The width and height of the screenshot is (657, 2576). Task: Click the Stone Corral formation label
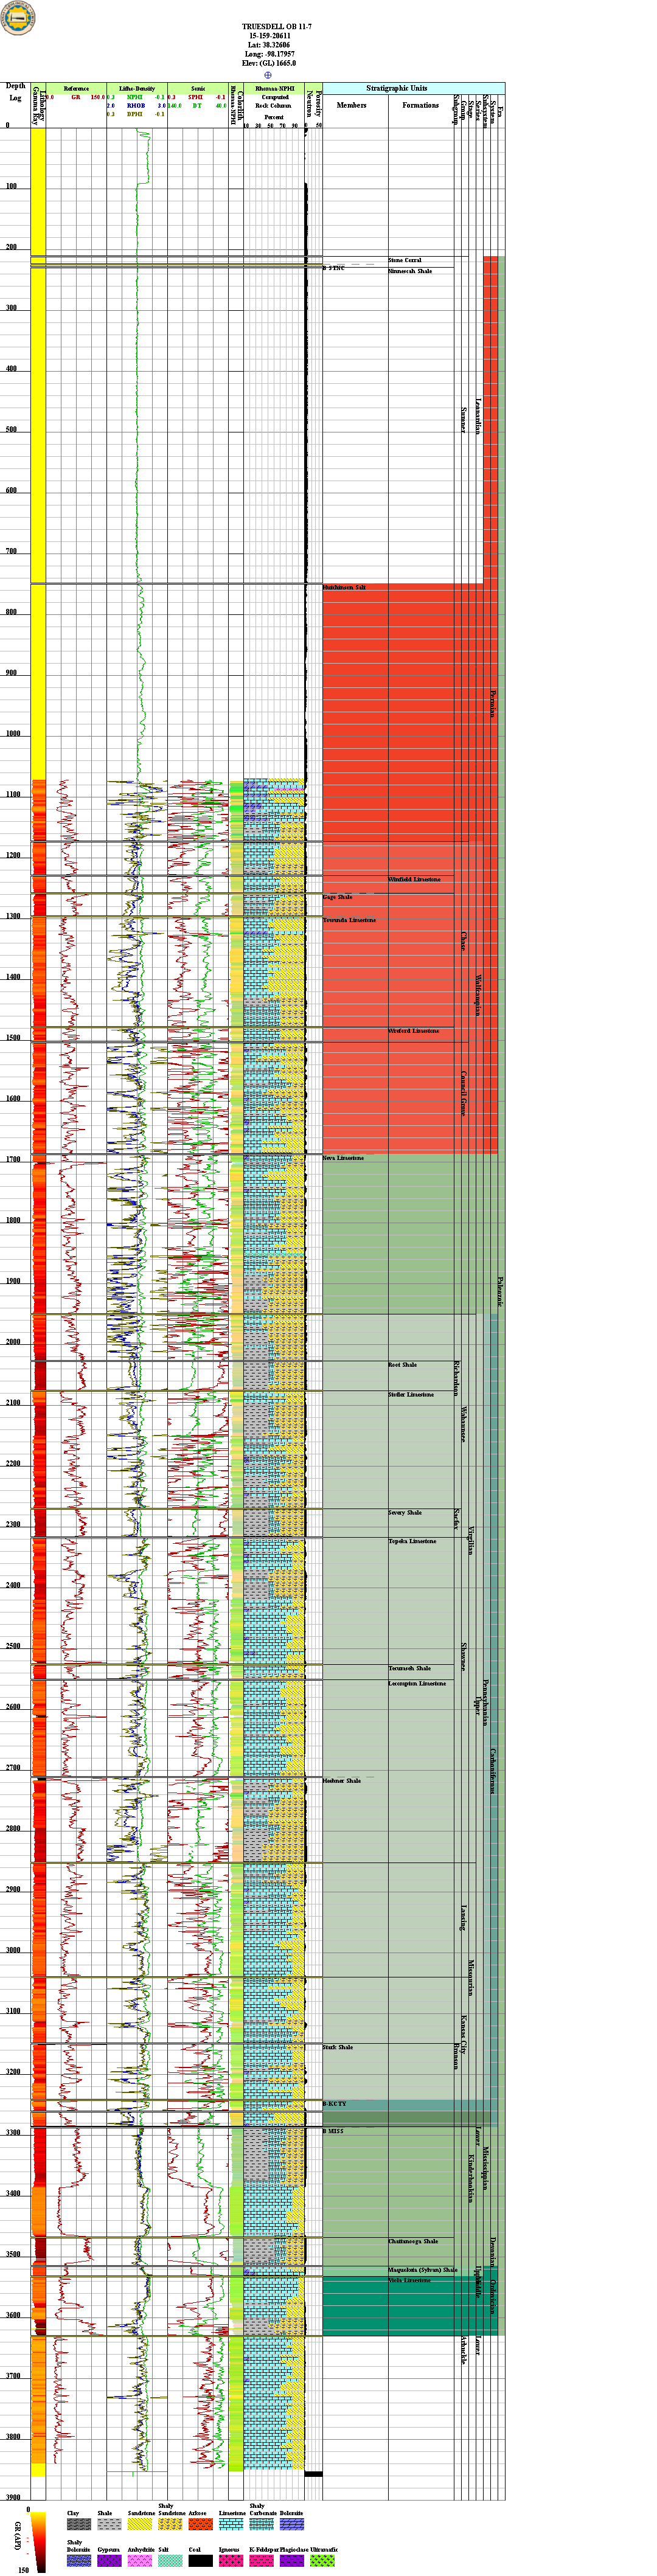(405, 260)
